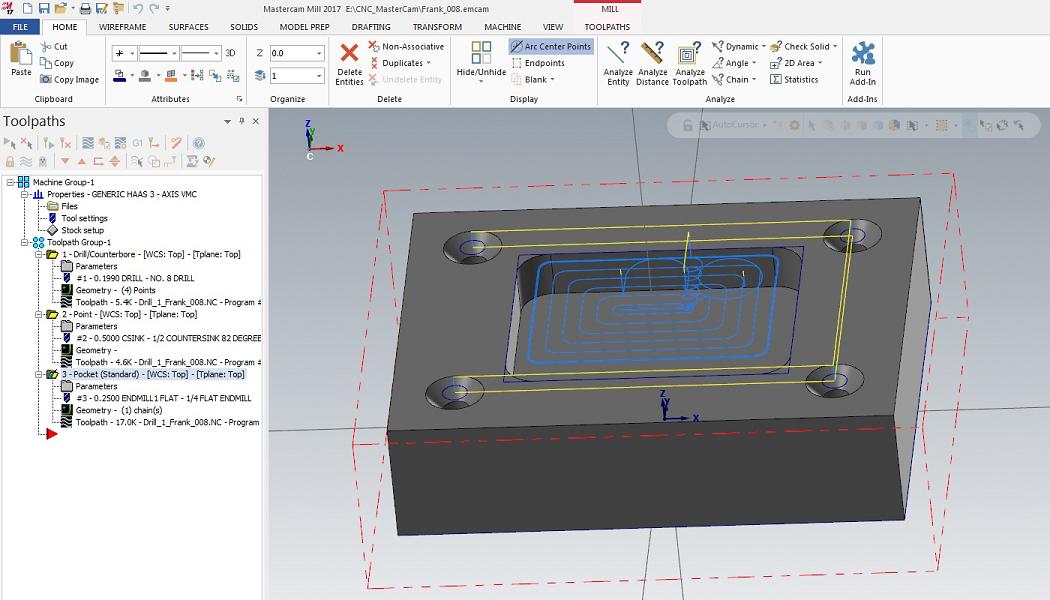
Task: Click the Statistics button
Action: pos(795,80)
